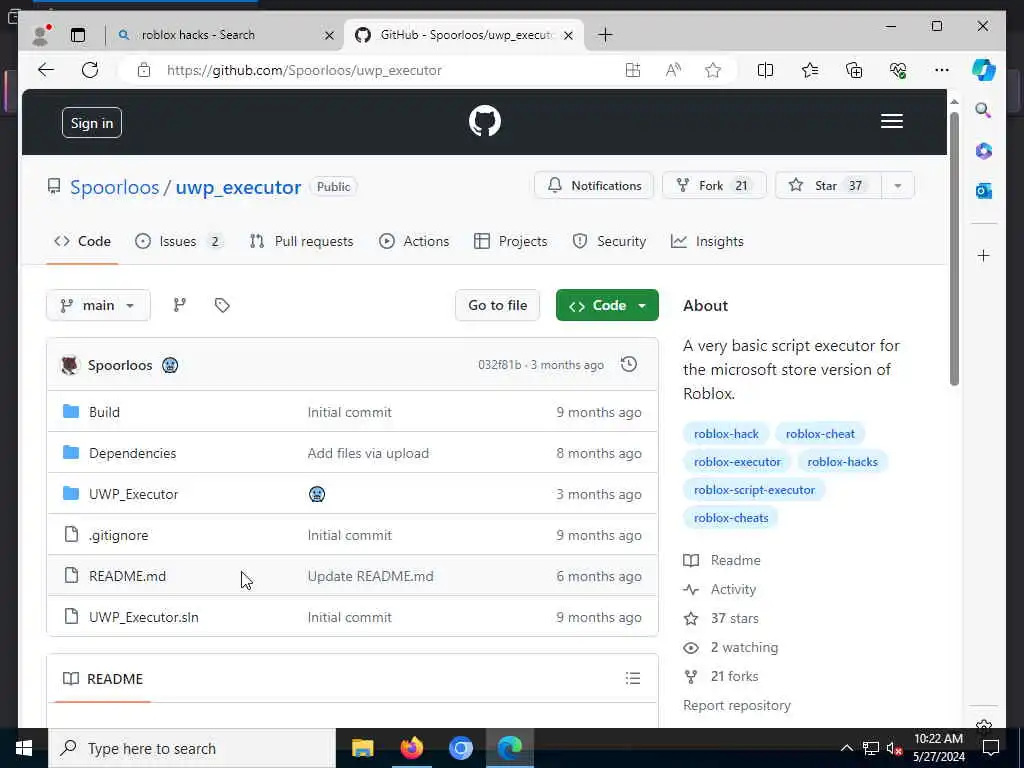Image resolution: width=1024 pixels, height=768 pixels.
Task: View site info via the address bar lock icon
Action: (144, 70)
